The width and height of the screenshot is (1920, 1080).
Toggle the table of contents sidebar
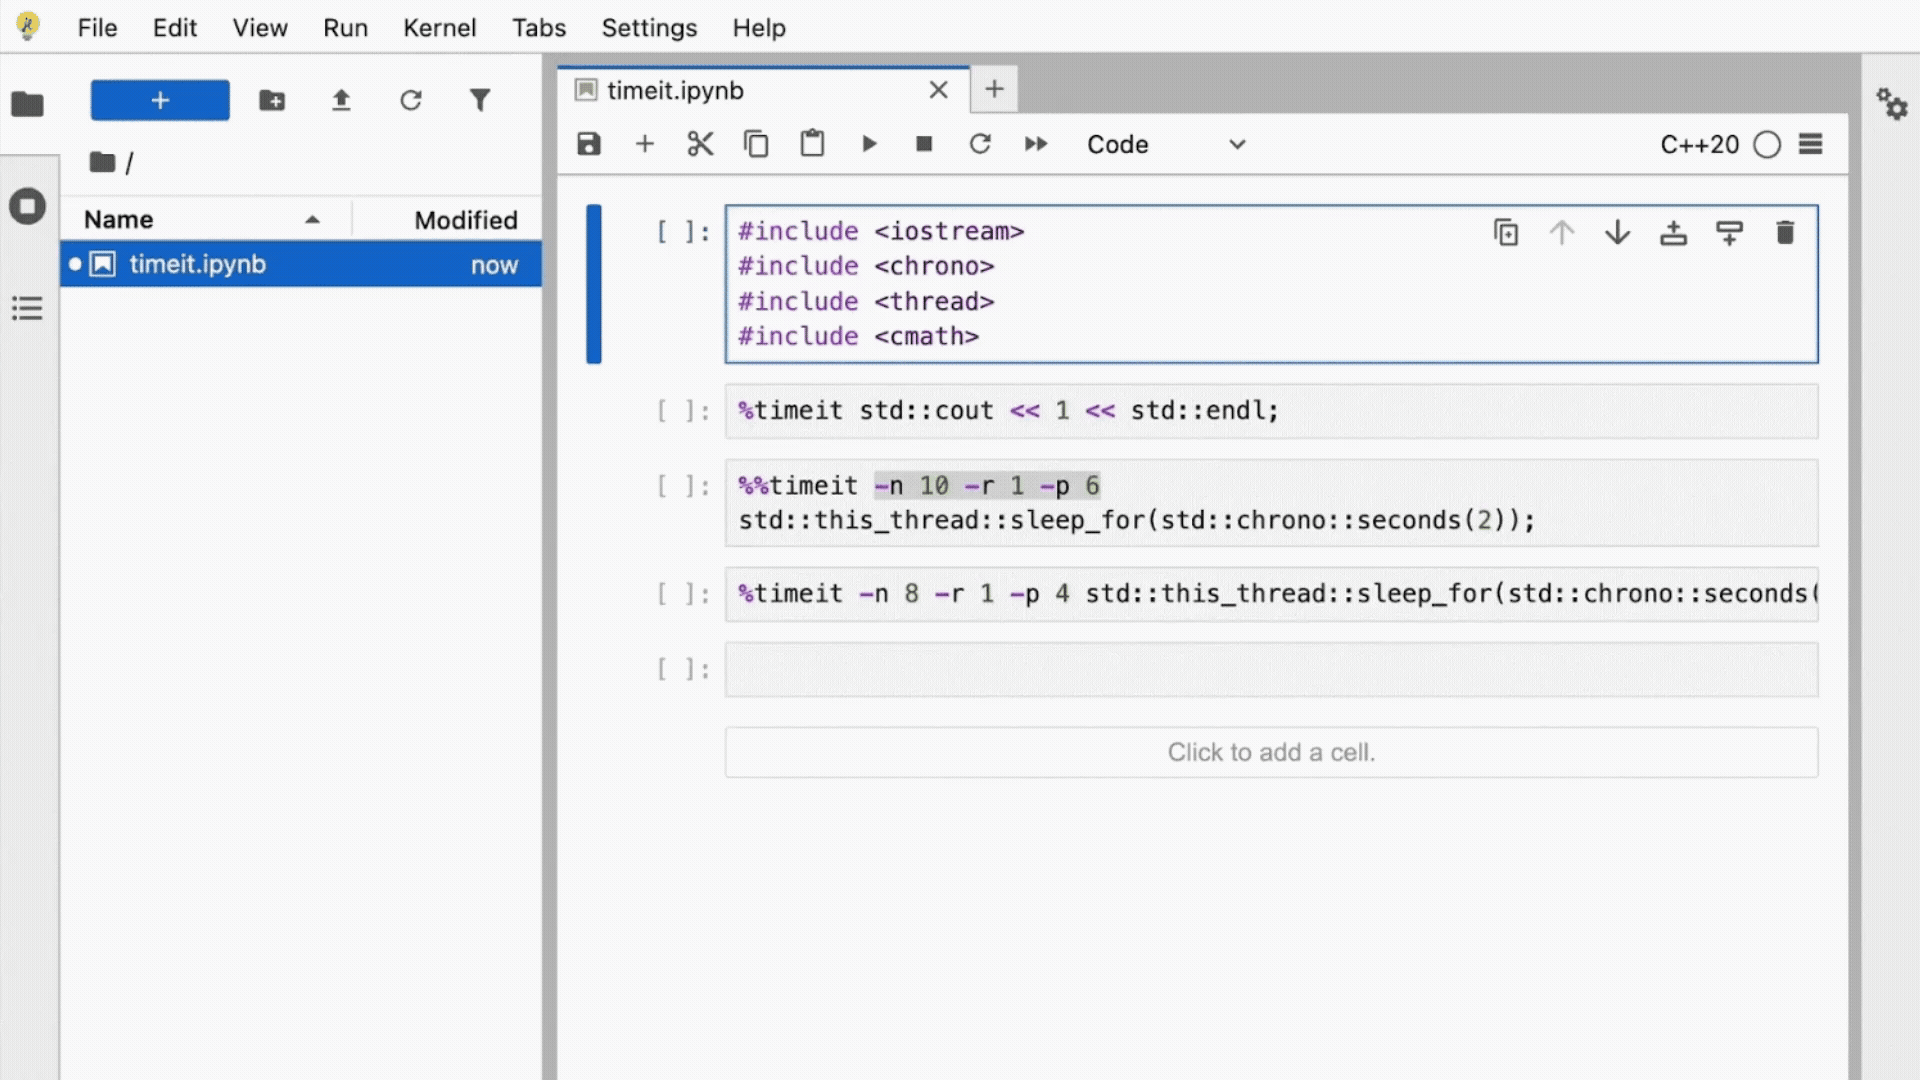click(27, 308)
